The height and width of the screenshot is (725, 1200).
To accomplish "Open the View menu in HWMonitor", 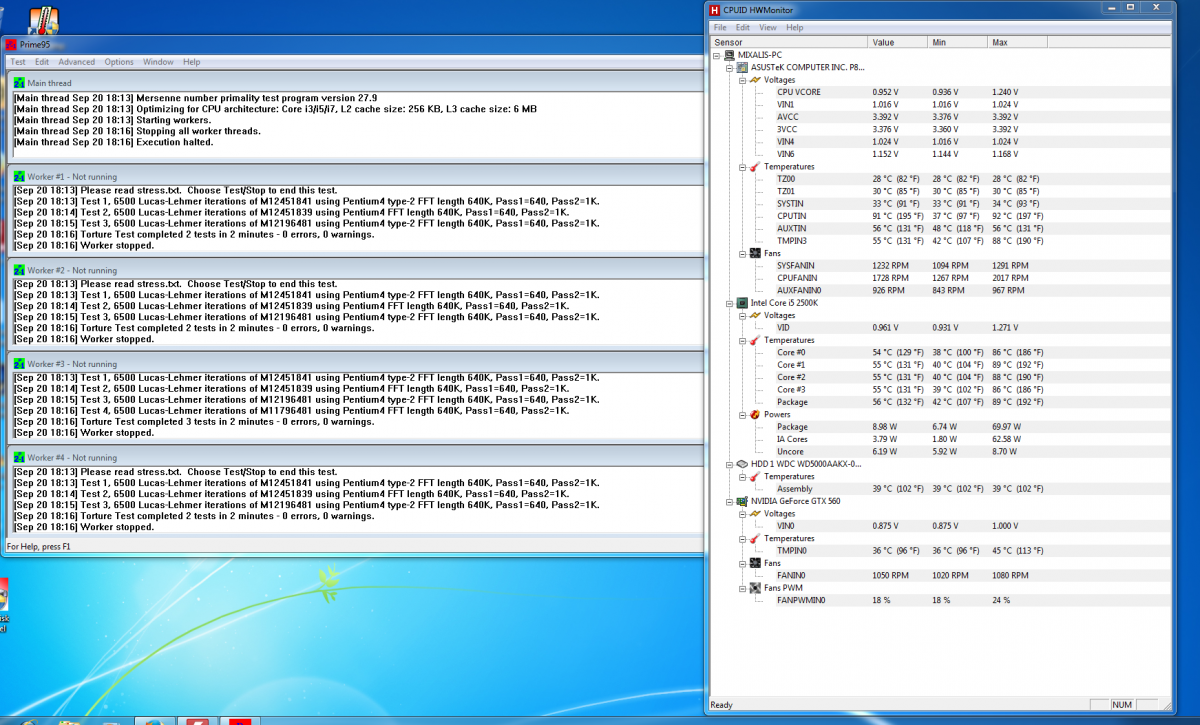I will pyautogui.click(x=768, y=28).
